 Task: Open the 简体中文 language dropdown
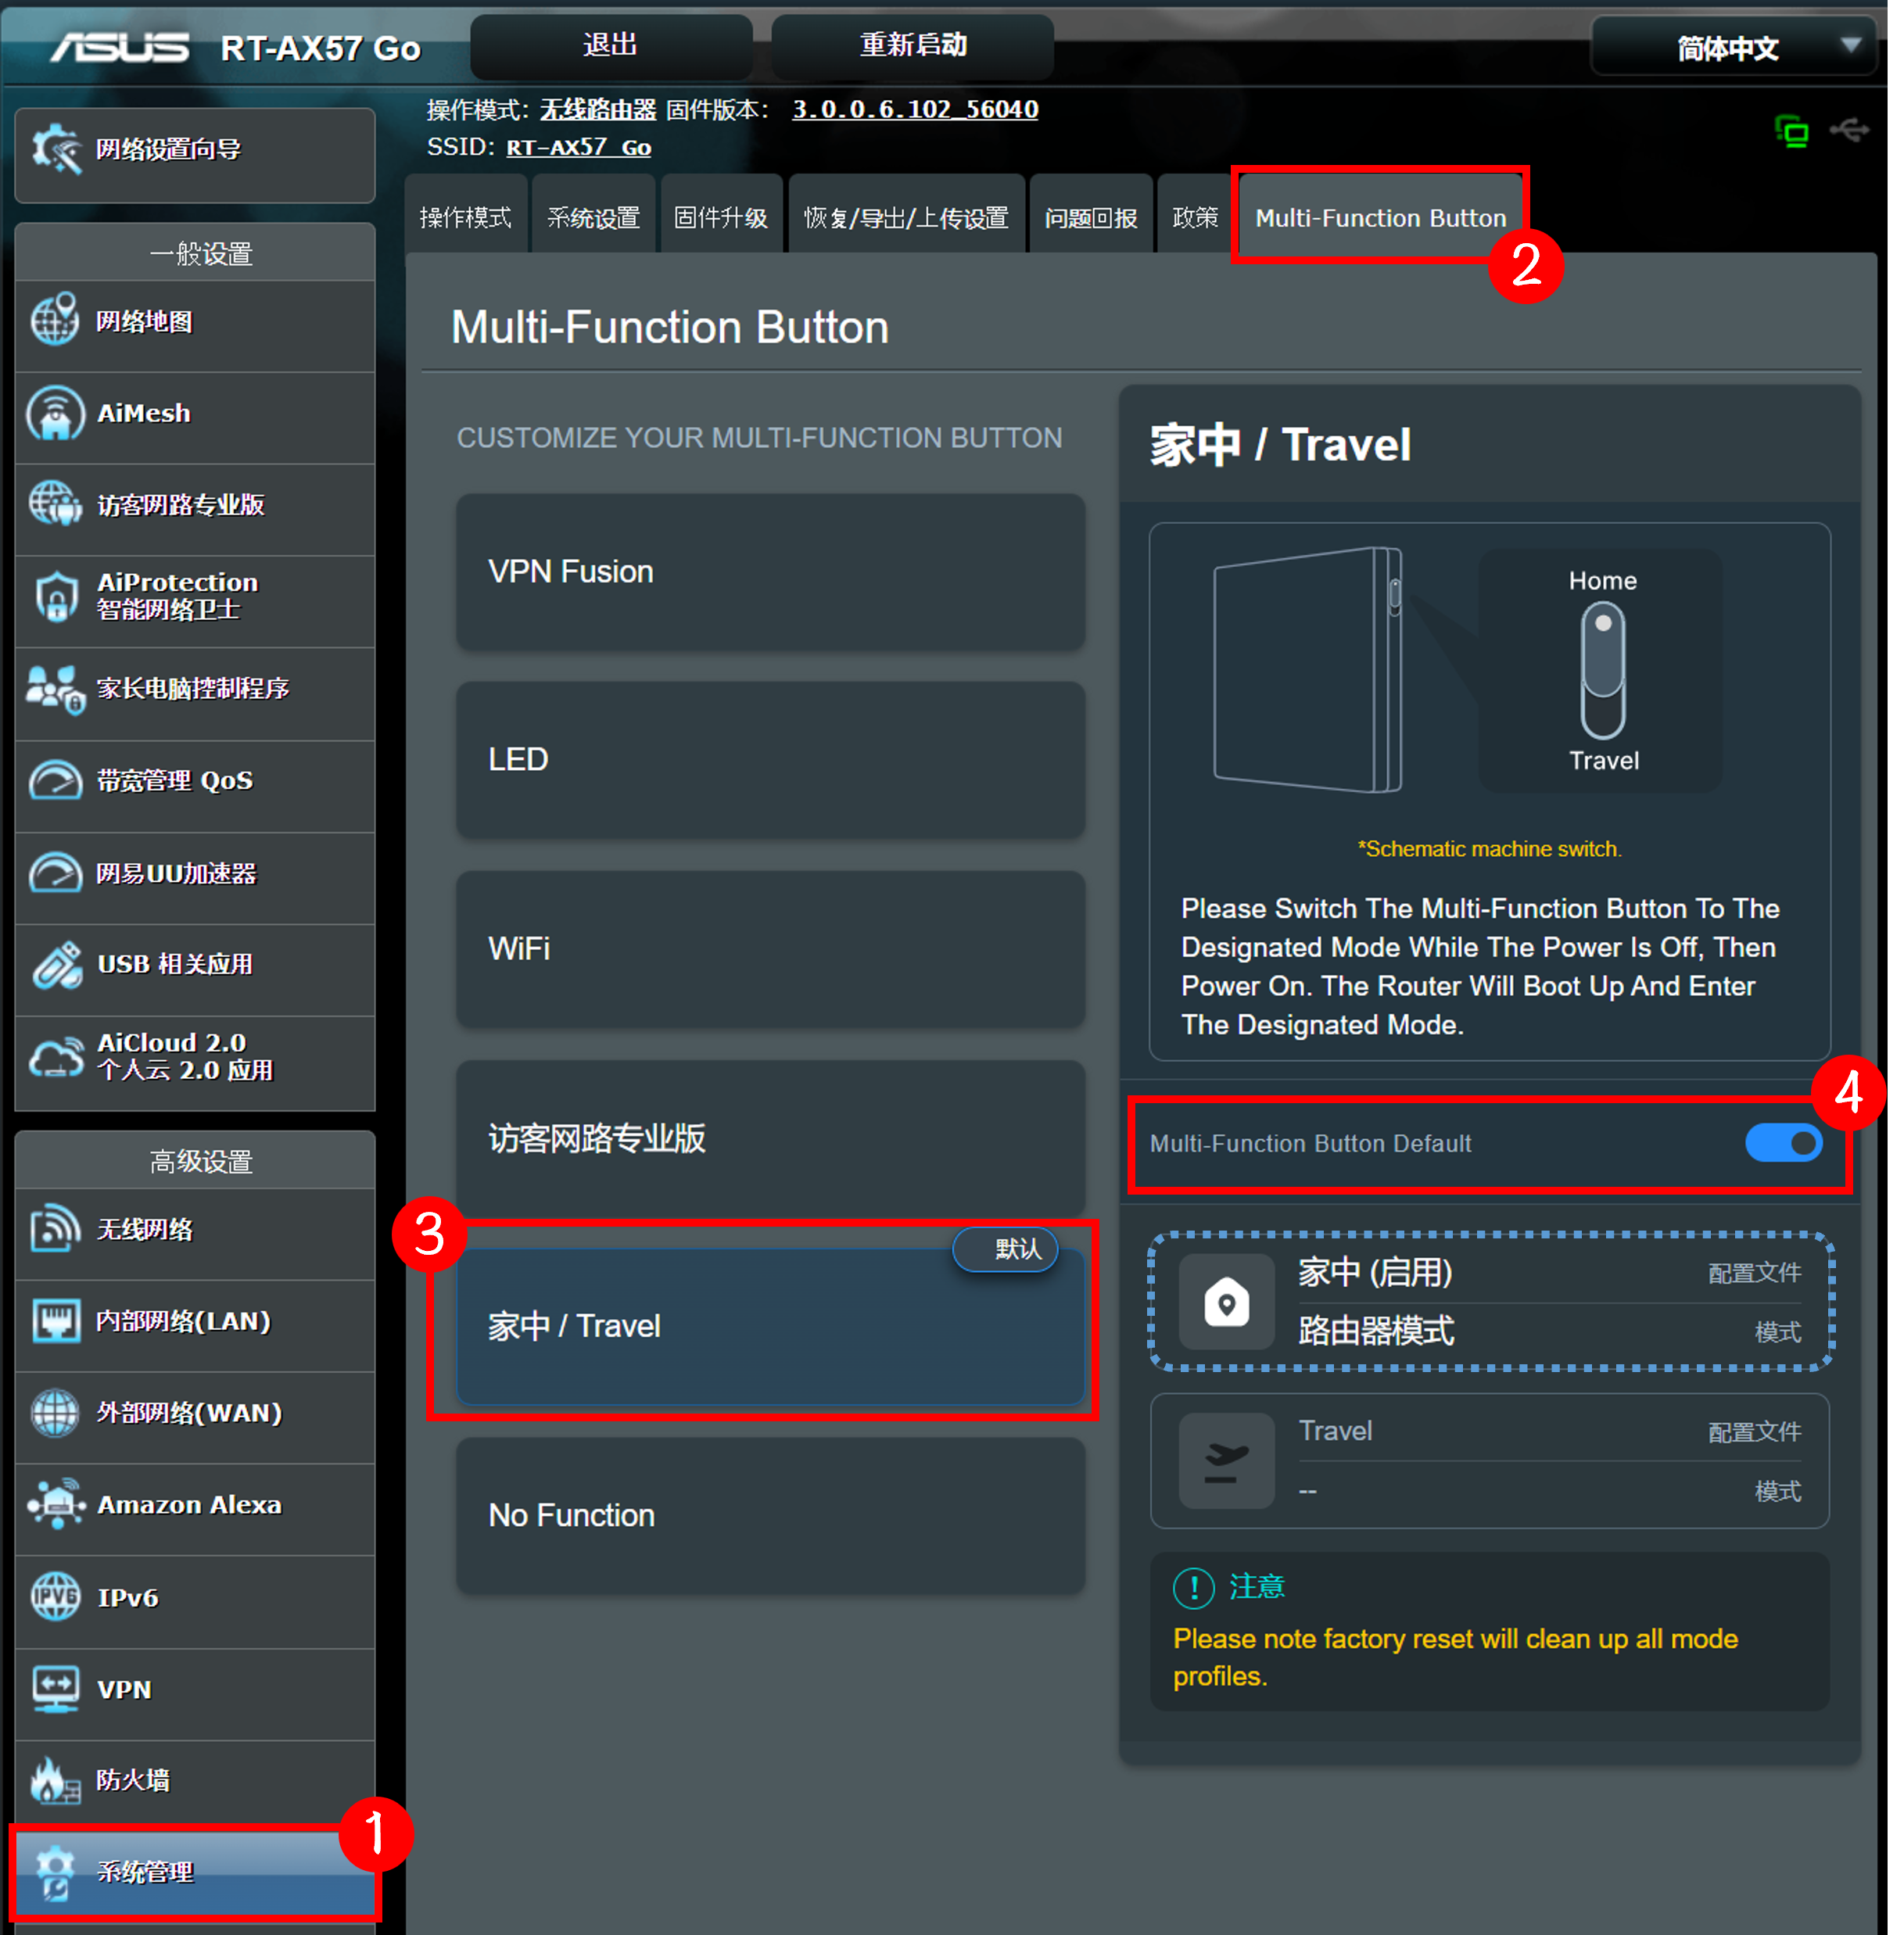1733,46
